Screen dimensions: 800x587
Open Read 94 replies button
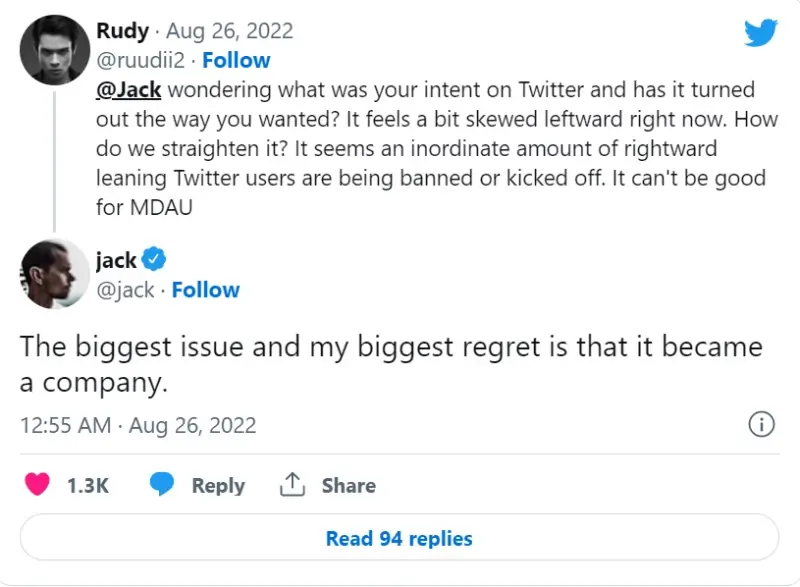(399, 538)
